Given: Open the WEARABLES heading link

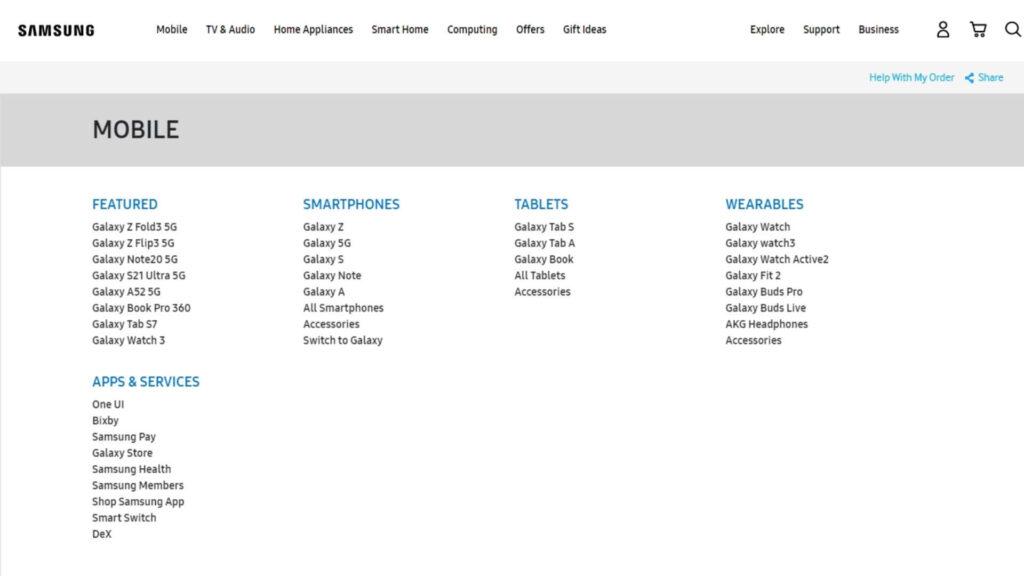Looking at the screenshot, I should (x=764, y=204).
